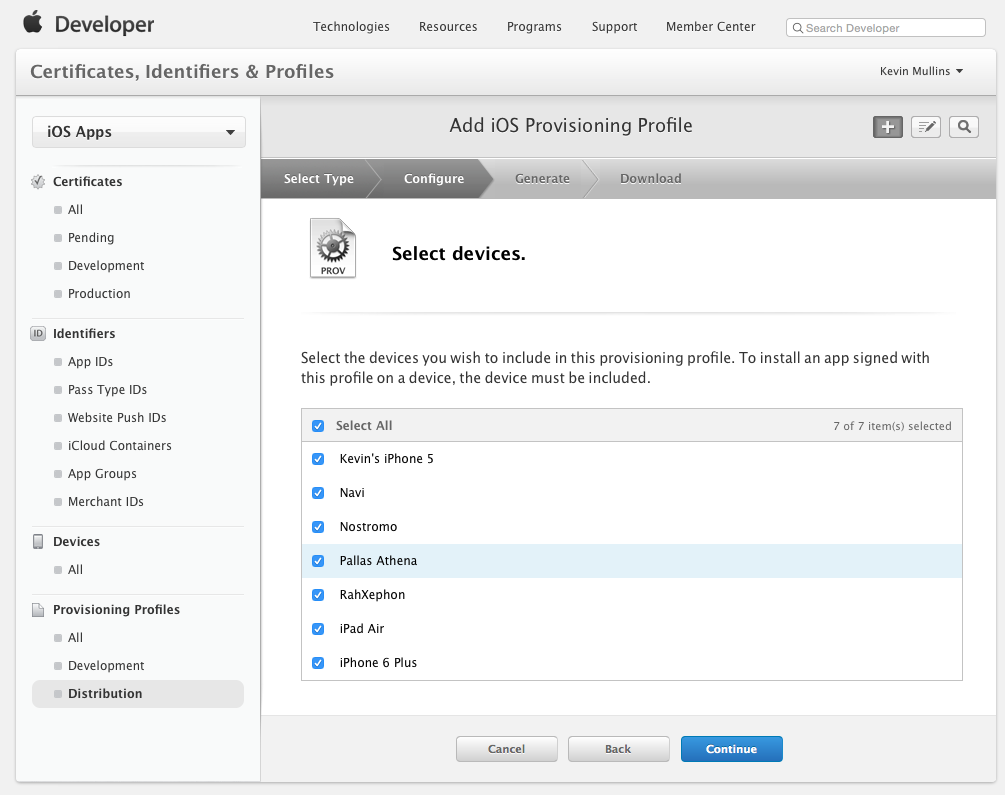Click the Certificates section seal icon
The width and height of the screenshot is (1005, 795).
tap(38, 182)
